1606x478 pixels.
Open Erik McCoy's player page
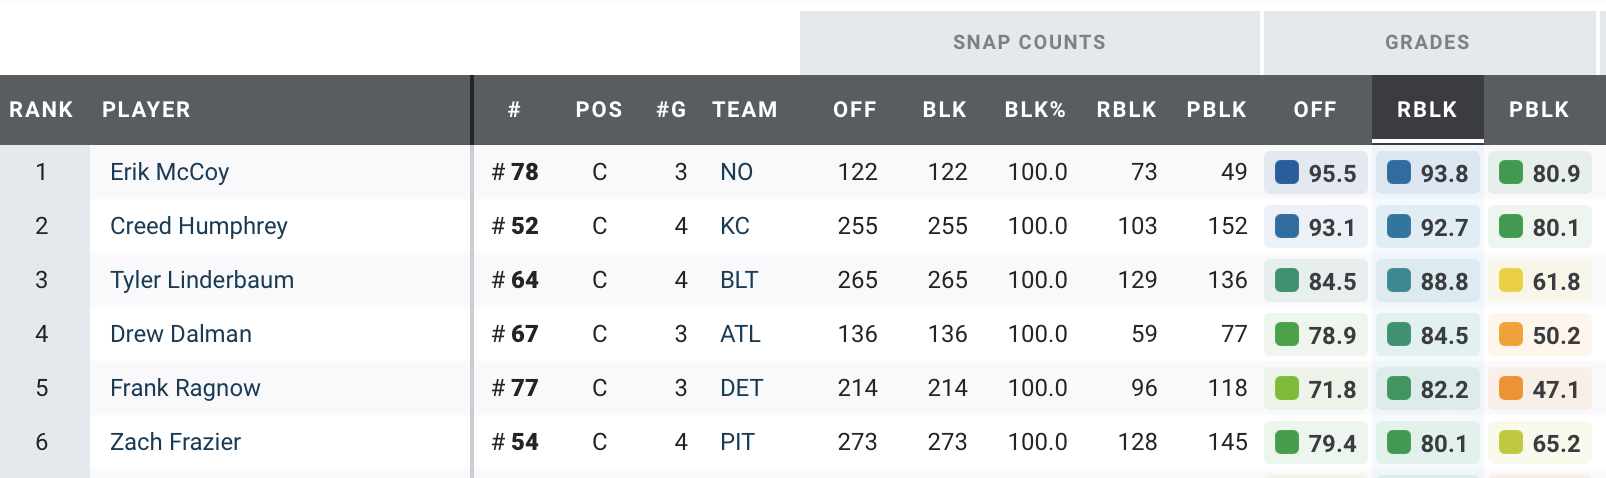(x=169, y=172)
